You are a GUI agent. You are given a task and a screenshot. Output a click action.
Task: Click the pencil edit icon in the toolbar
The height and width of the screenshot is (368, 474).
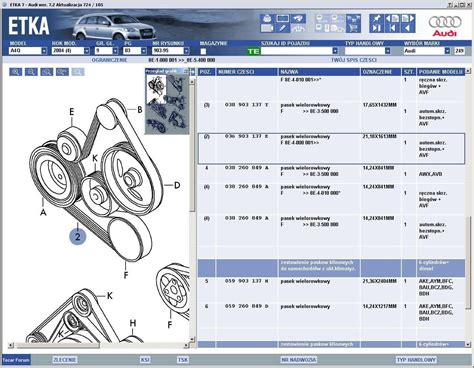[x=282, y=28]
